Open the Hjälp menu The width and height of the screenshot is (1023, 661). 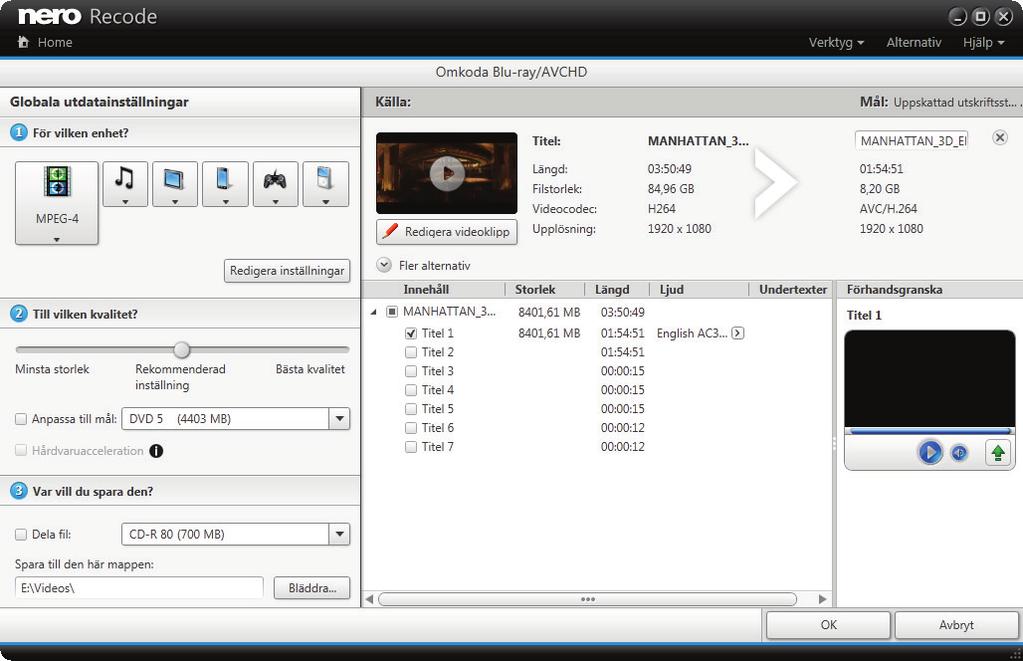point(983,42)
